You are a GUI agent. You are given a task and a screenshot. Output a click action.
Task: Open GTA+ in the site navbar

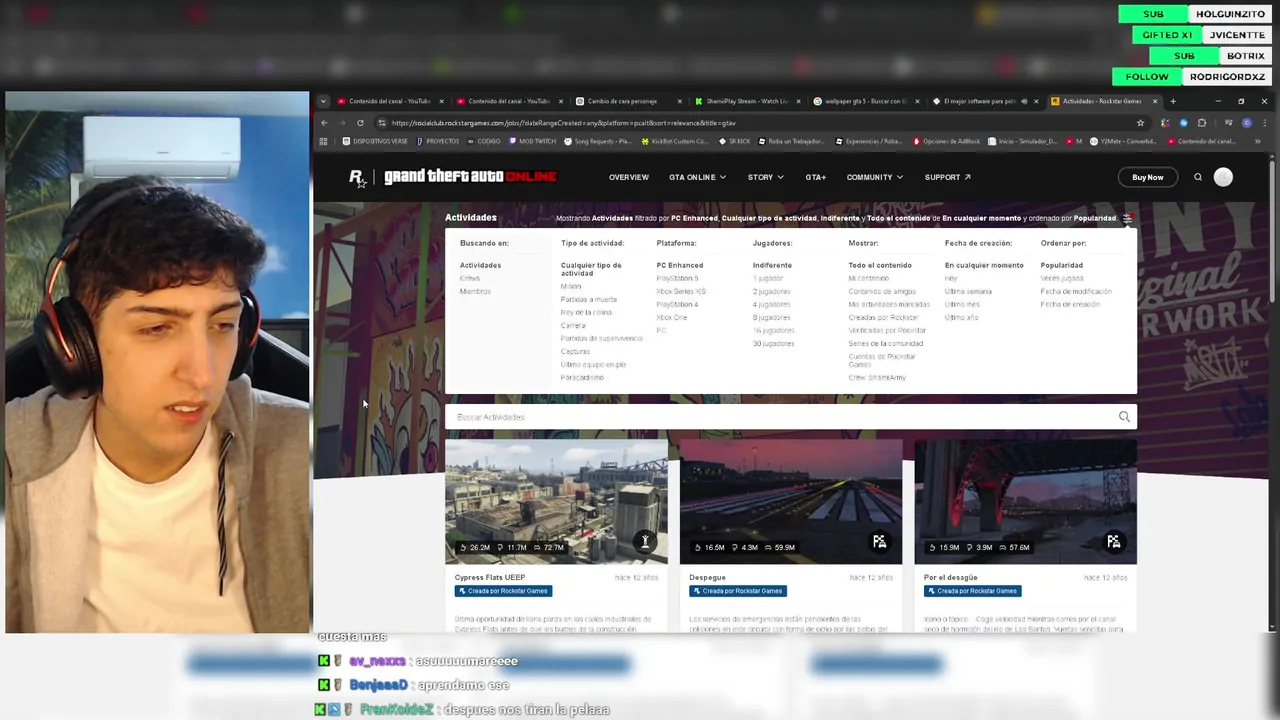pos(815,177)
